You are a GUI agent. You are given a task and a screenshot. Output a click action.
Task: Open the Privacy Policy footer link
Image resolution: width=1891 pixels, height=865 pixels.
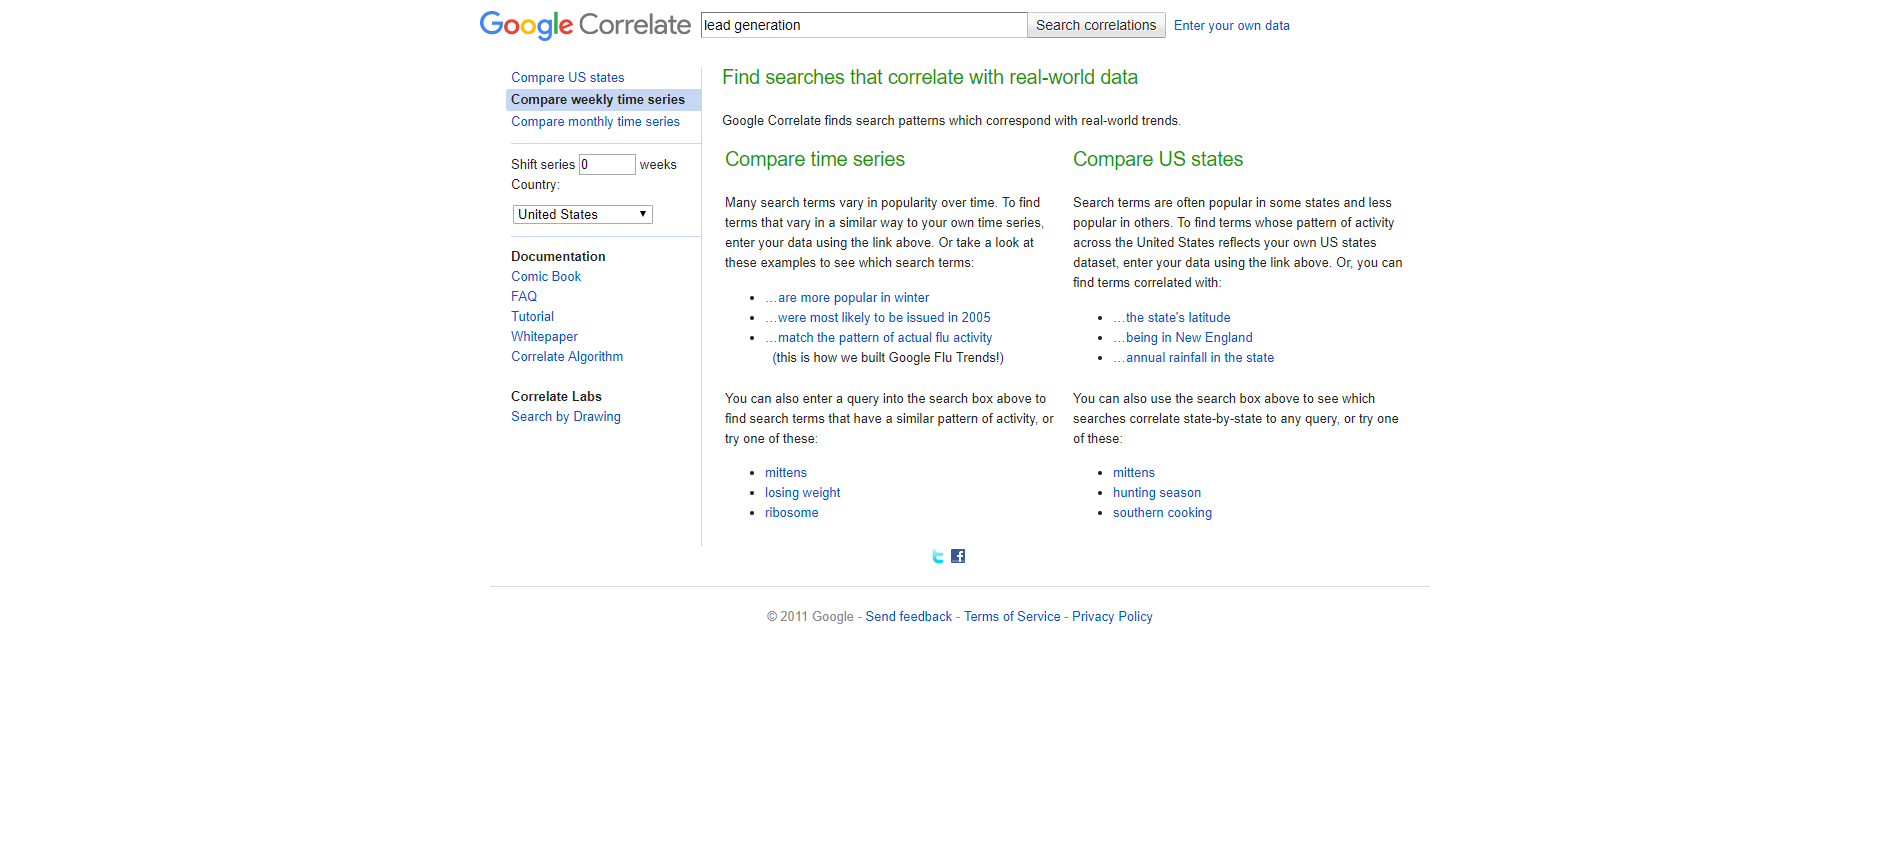coord(1112,616)
